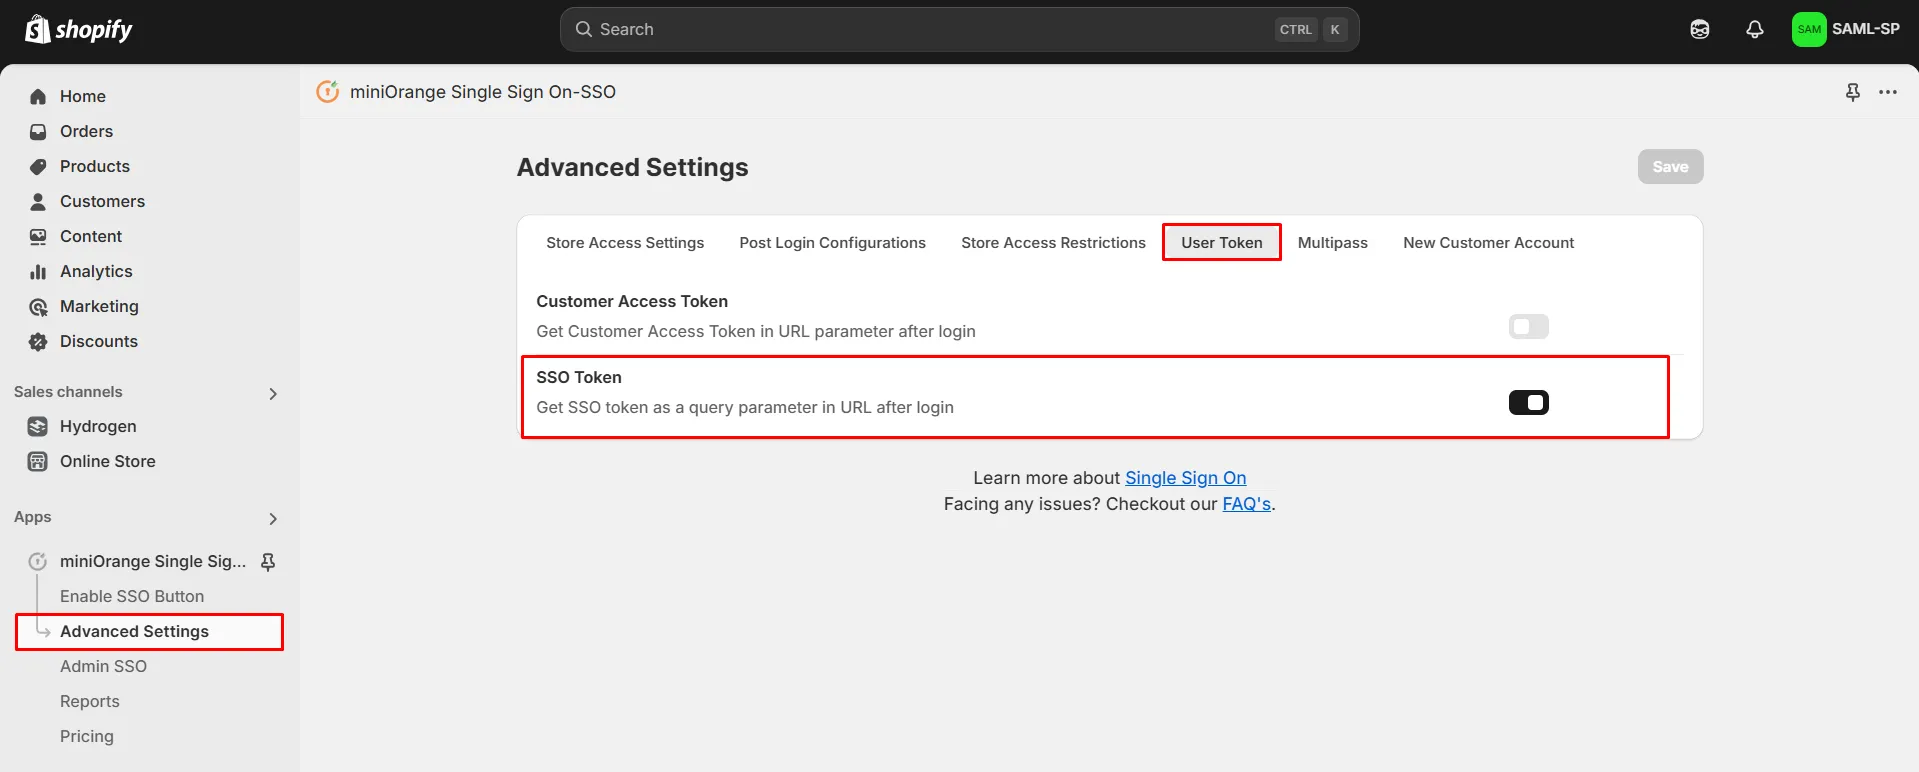Click miniOrange logo in app header
Image resolution: width=1919 pixels, height=772 pixels.
pos(328,91)
